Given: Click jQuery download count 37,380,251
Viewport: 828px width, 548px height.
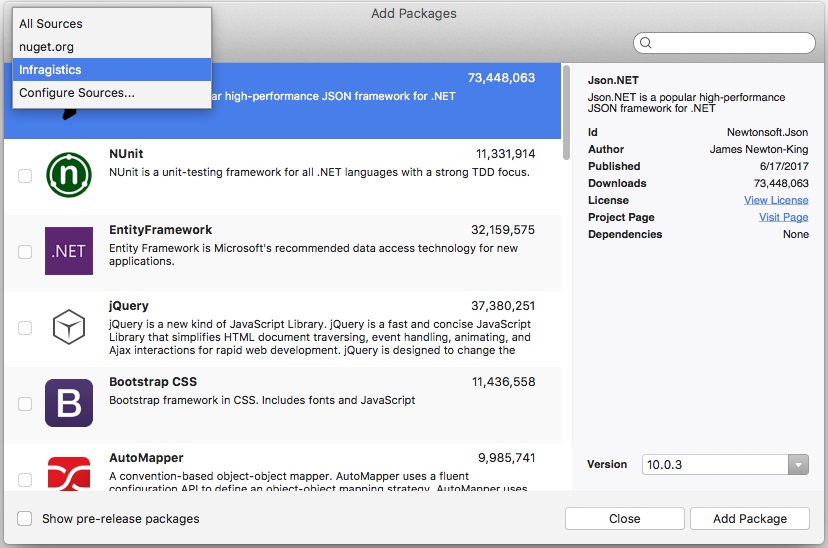Looking at the screenshot, I should (x=503, y=306).
